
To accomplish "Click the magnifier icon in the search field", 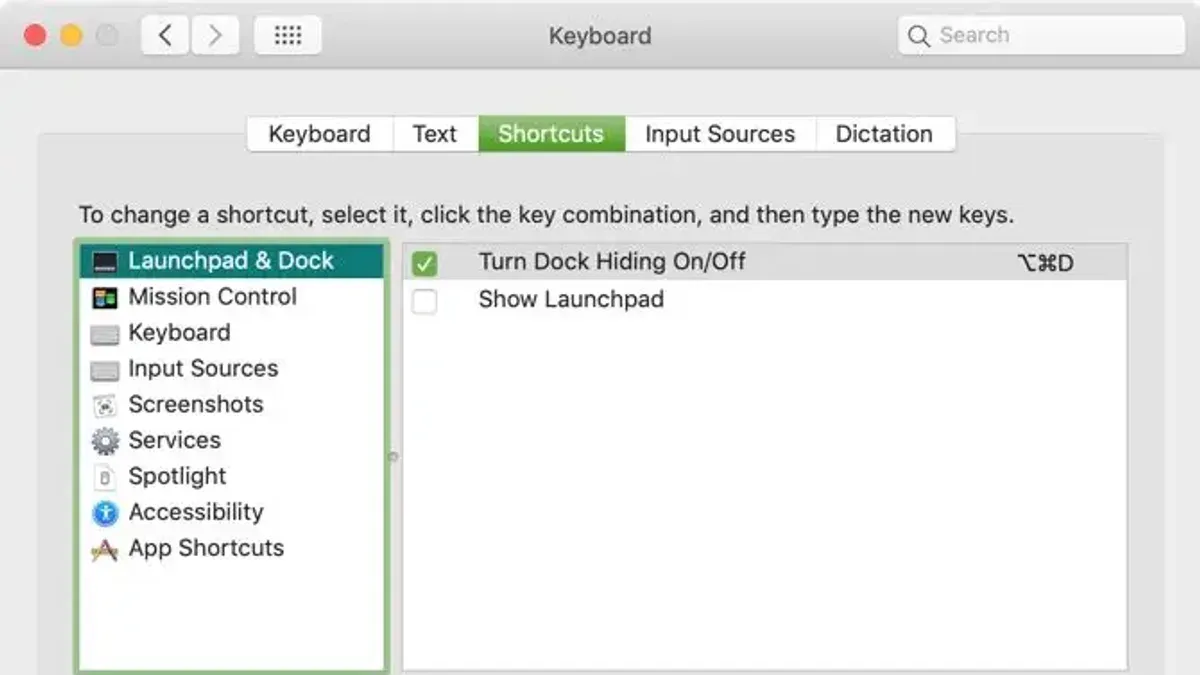I will click(x=918, y=36).
